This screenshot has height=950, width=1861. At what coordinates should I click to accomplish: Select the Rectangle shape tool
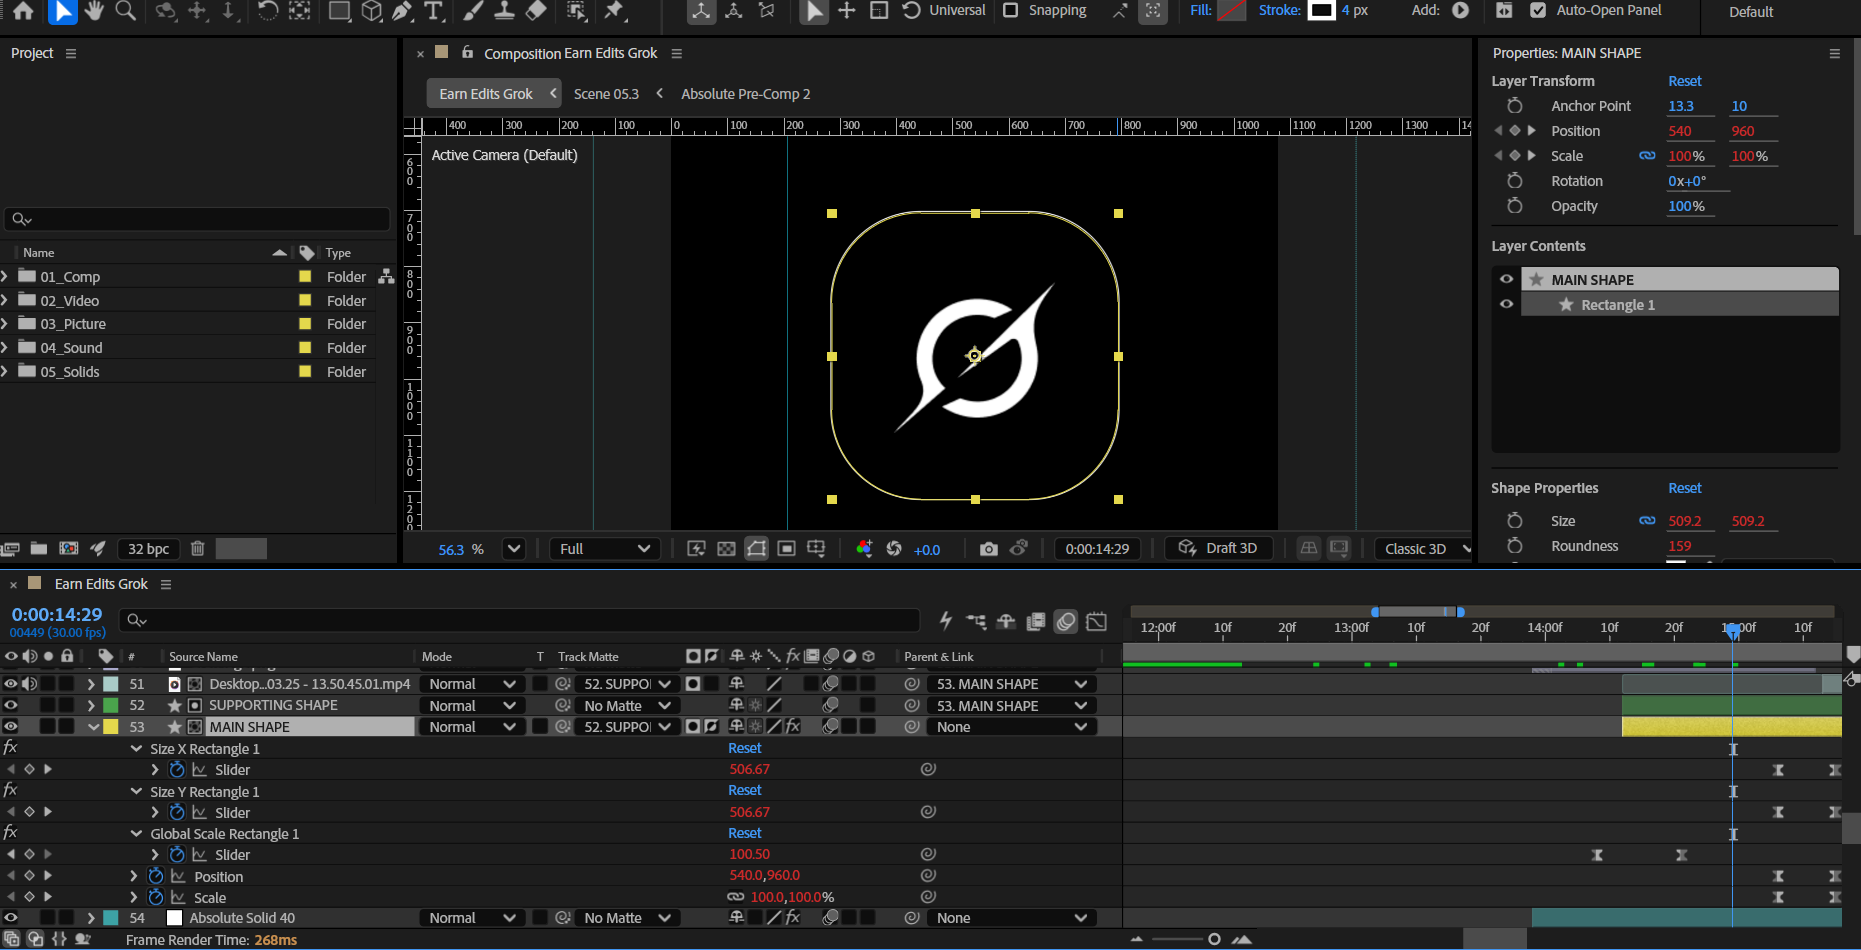click(x=340, y=11)
